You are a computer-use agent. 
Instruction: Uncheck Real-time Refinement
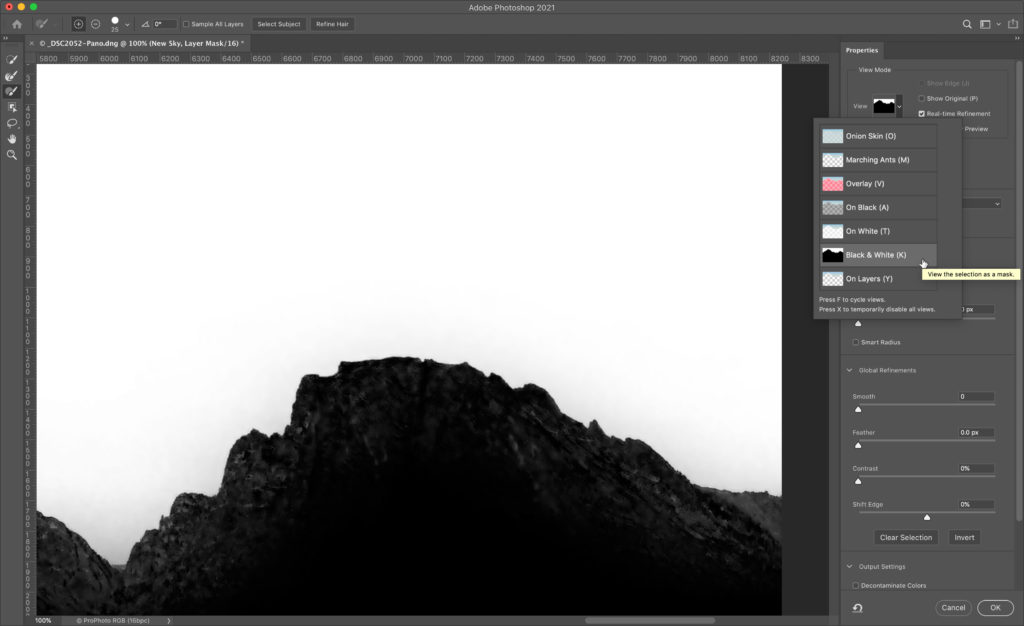point(922,114)
